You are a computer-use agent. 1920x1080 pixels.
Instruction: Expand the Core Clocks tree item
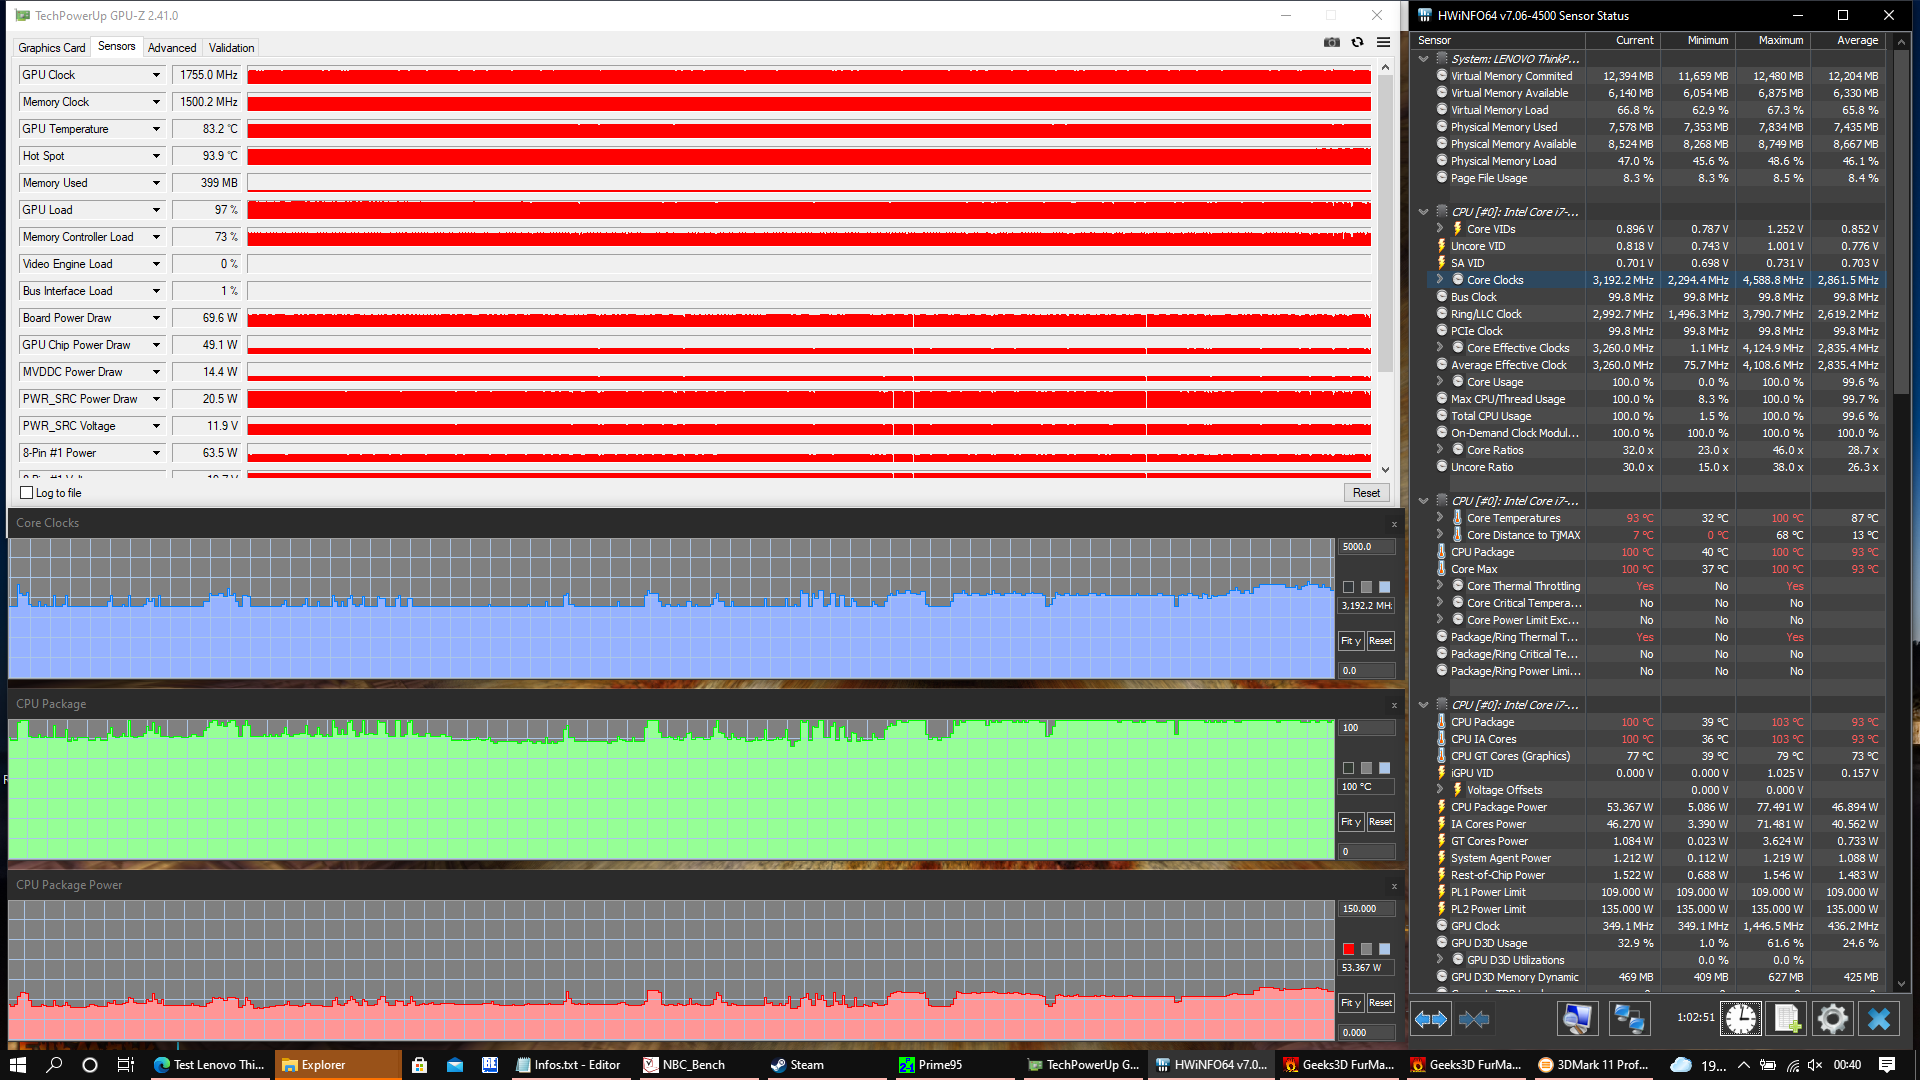tap(1440, 280)
